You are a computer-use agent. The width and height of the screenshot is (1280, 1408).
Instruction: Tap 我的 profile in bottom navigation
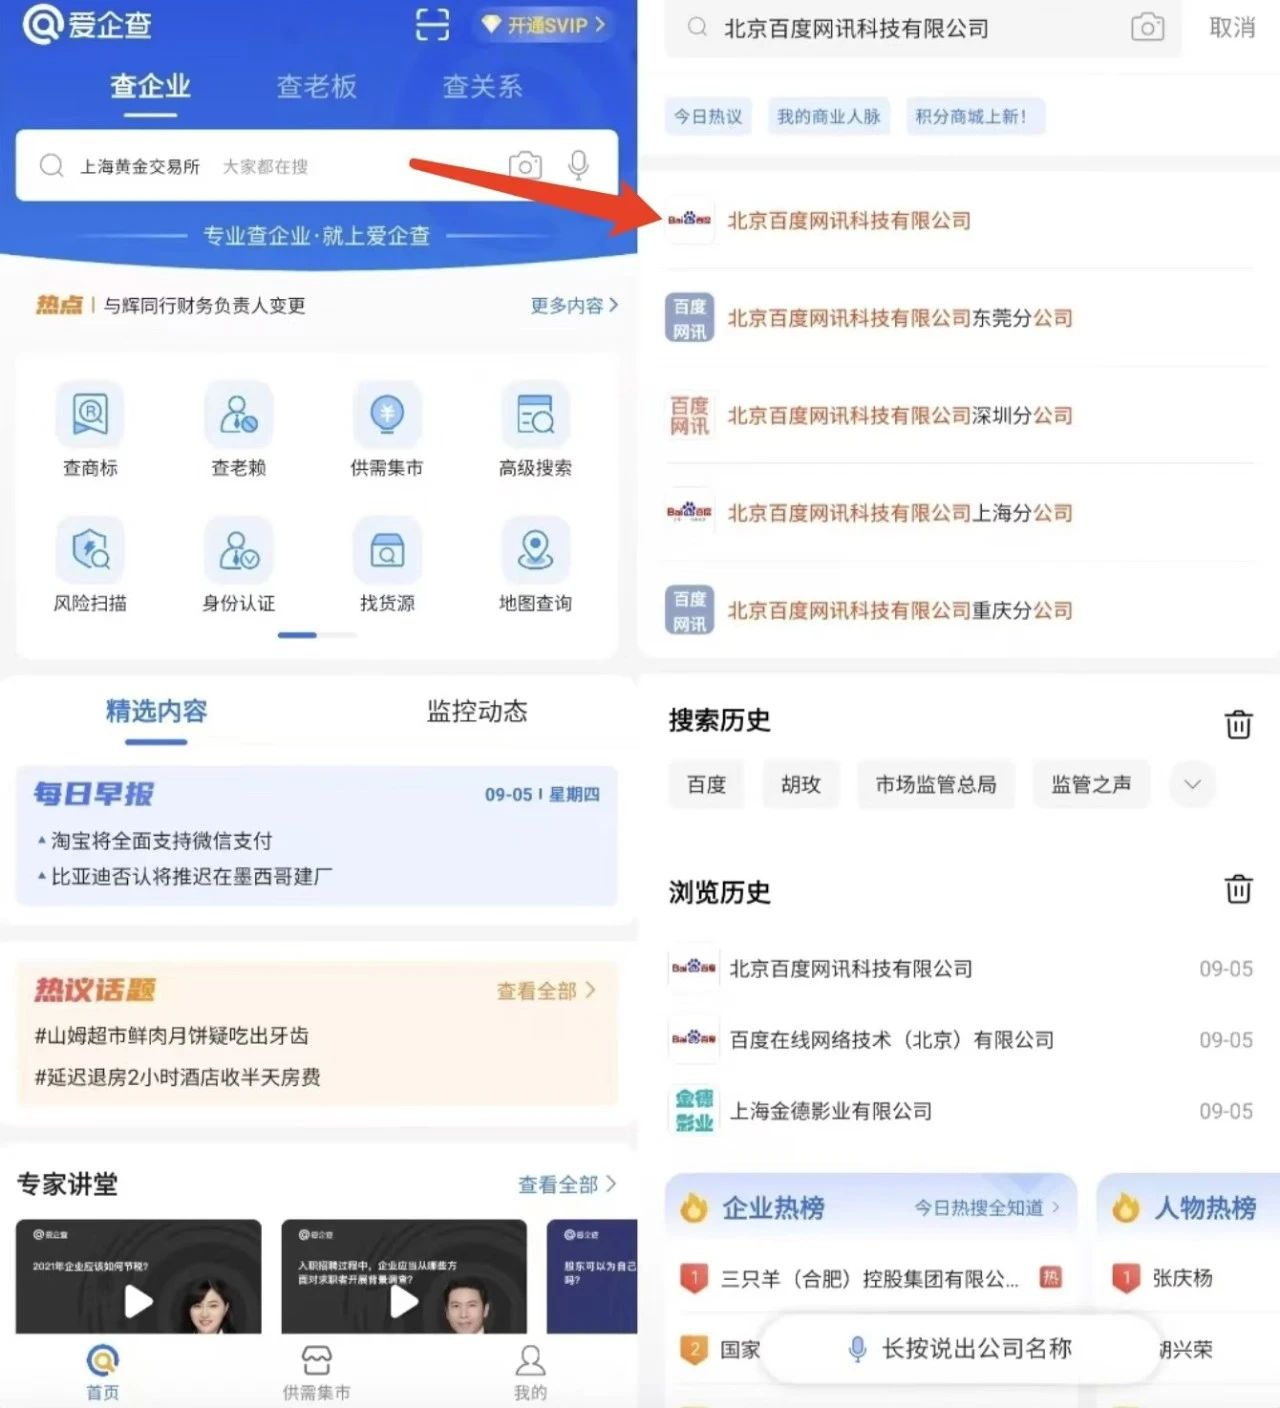click(x=530, y=1372)
